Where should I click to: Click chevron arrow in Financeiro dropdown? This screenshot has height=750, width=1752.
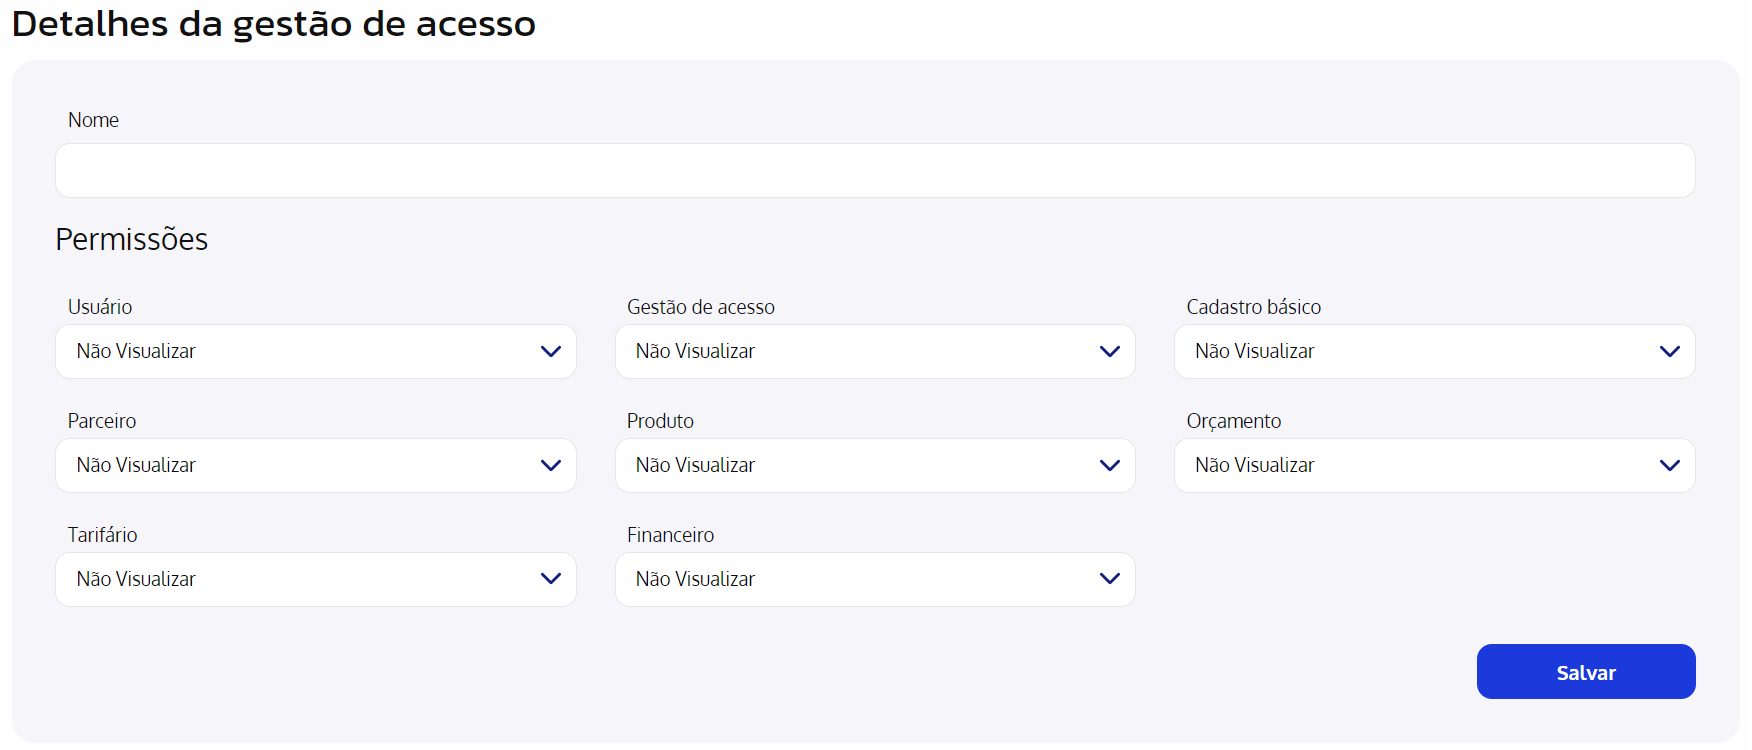point(1110,578)
